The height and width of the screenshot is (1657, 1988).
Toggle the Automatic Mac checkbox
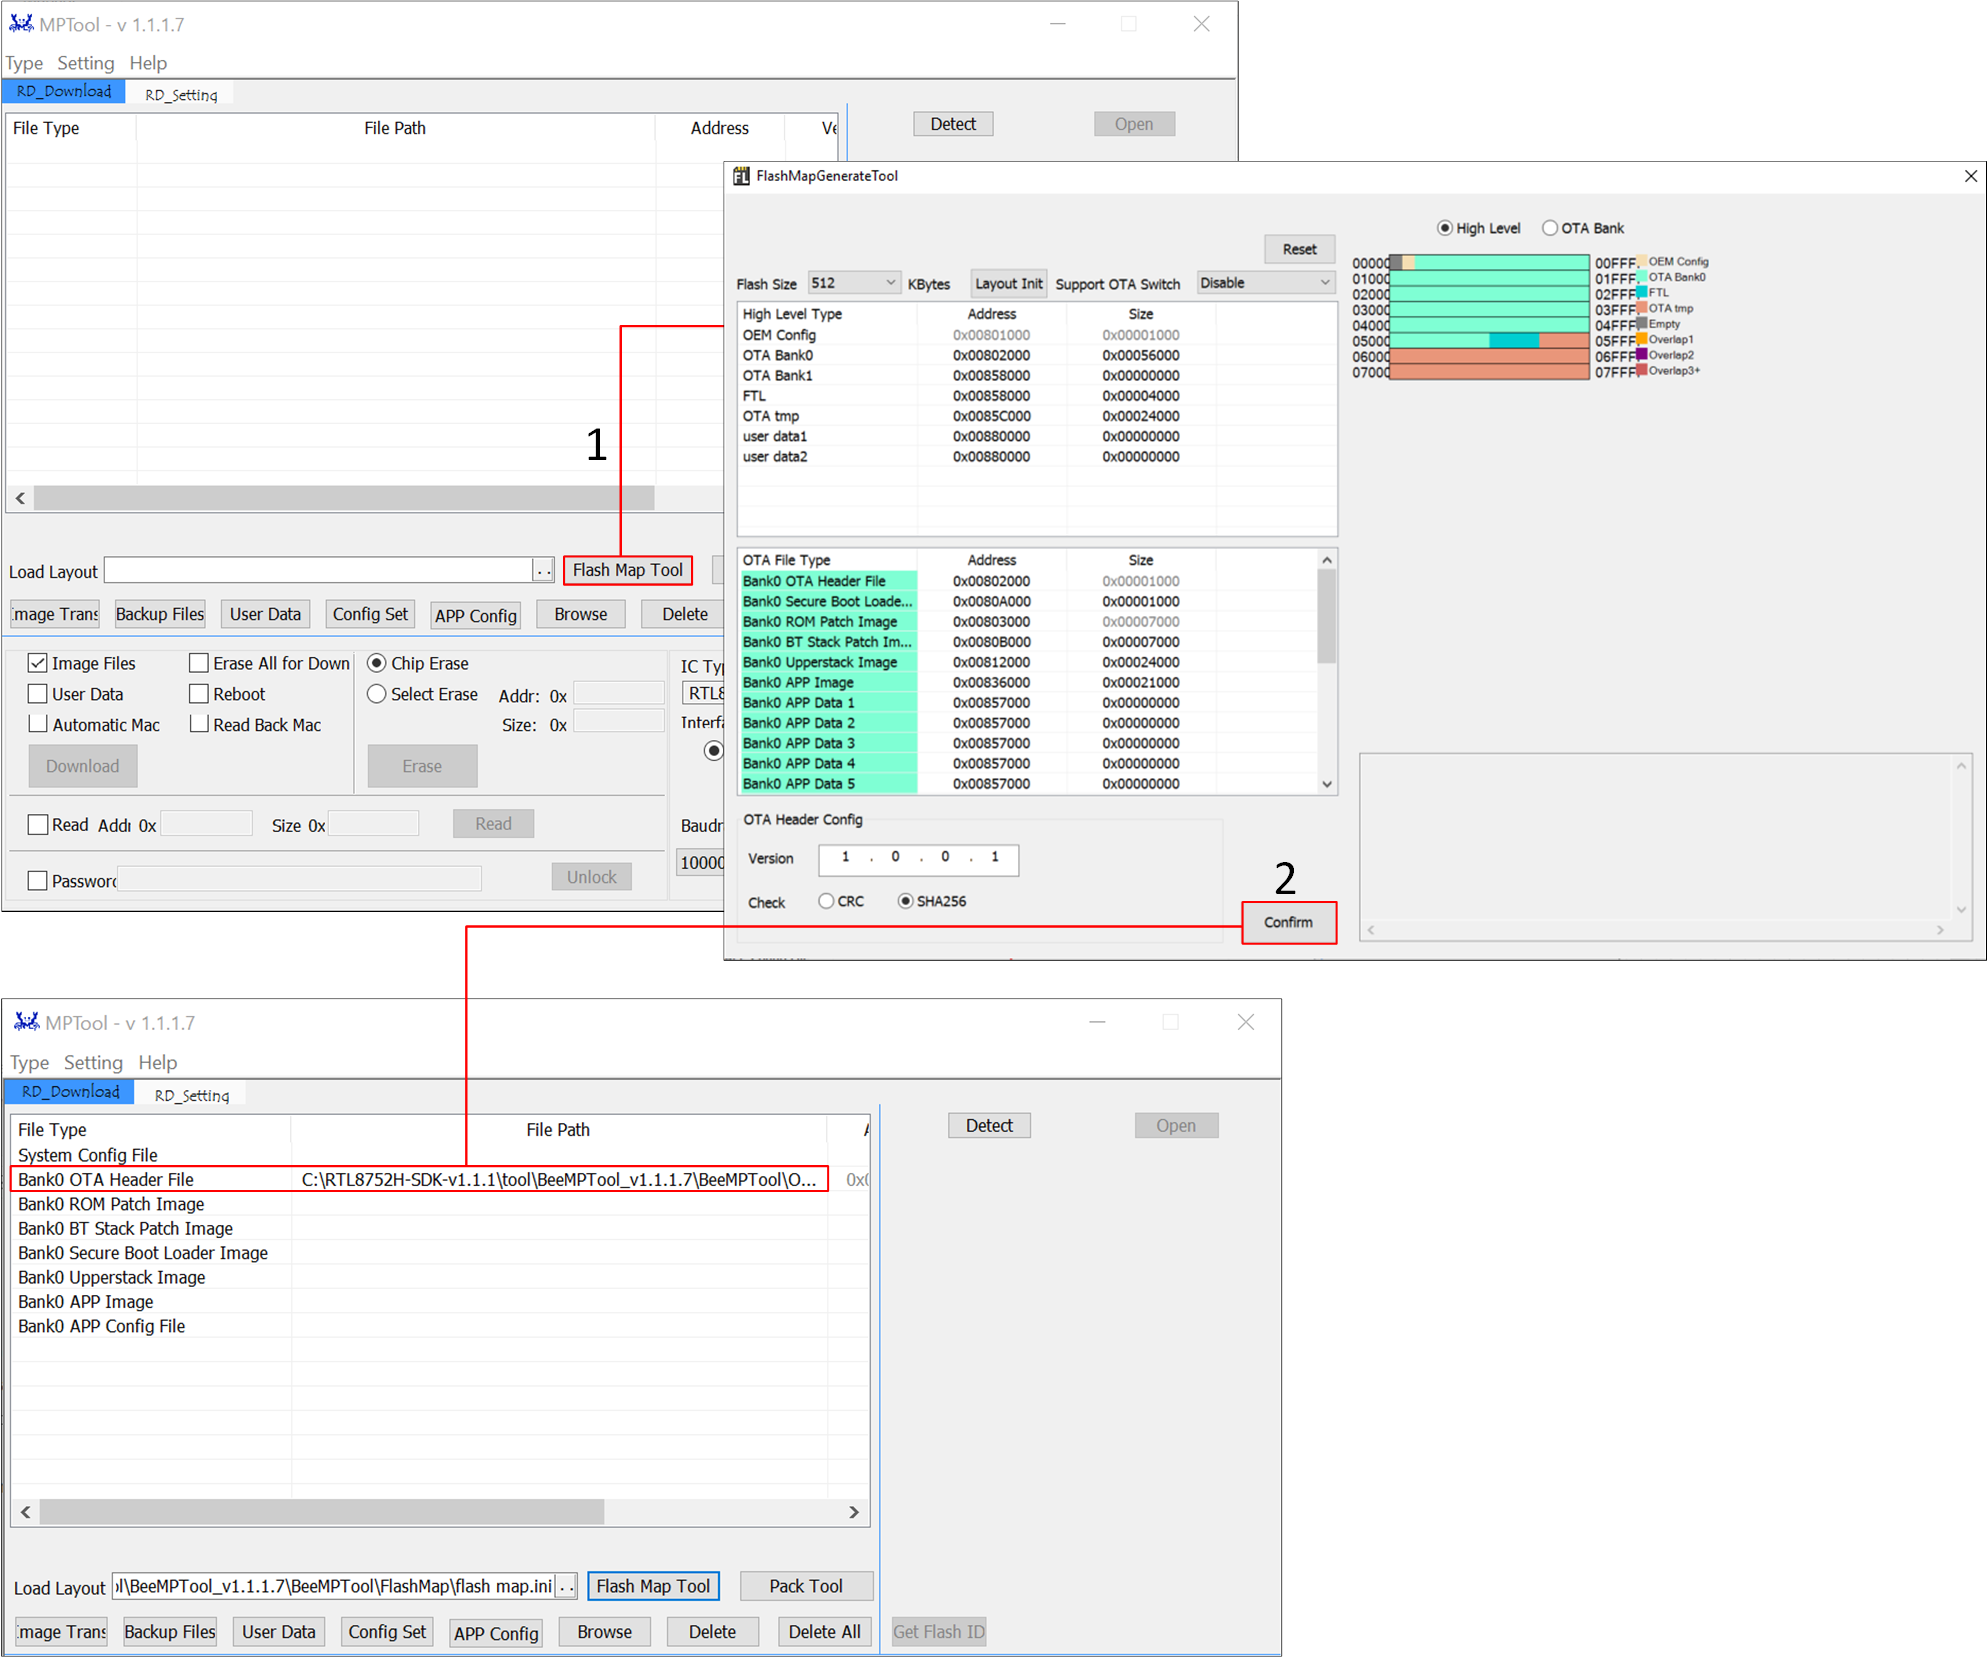(38, 724)
